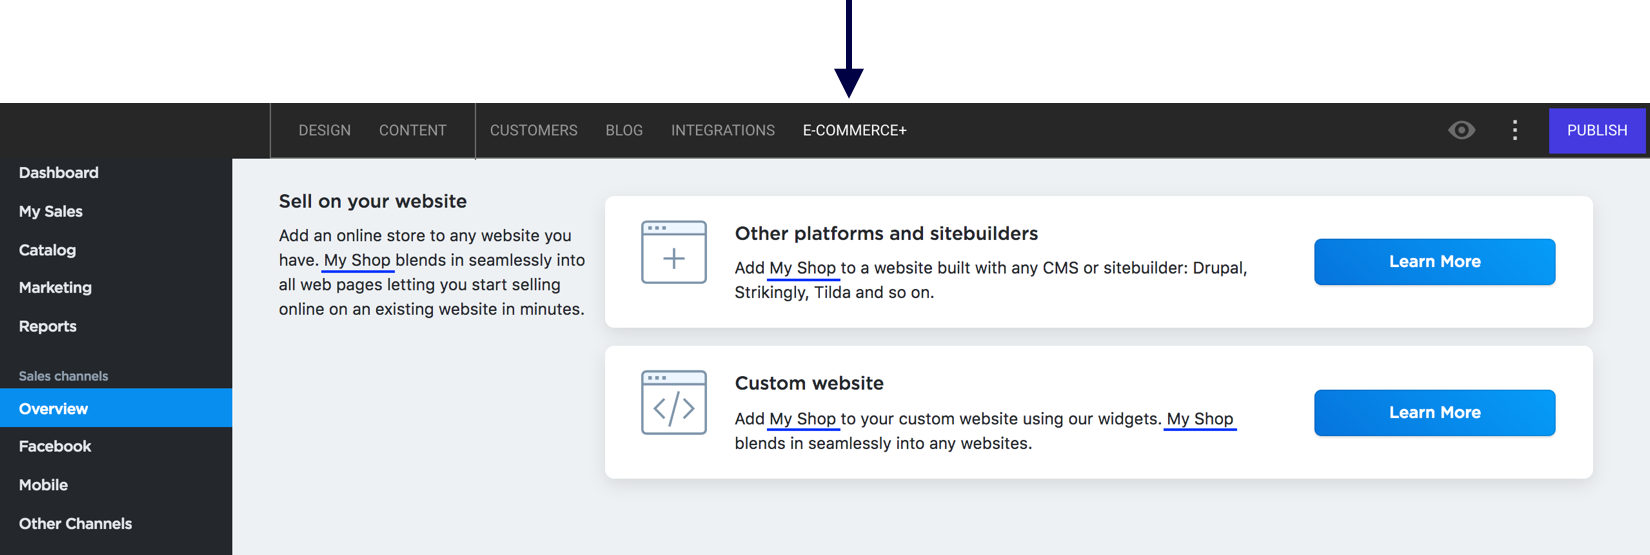Learn More about custom website
The image size is (1650, 555).
tap(1435, 413)
